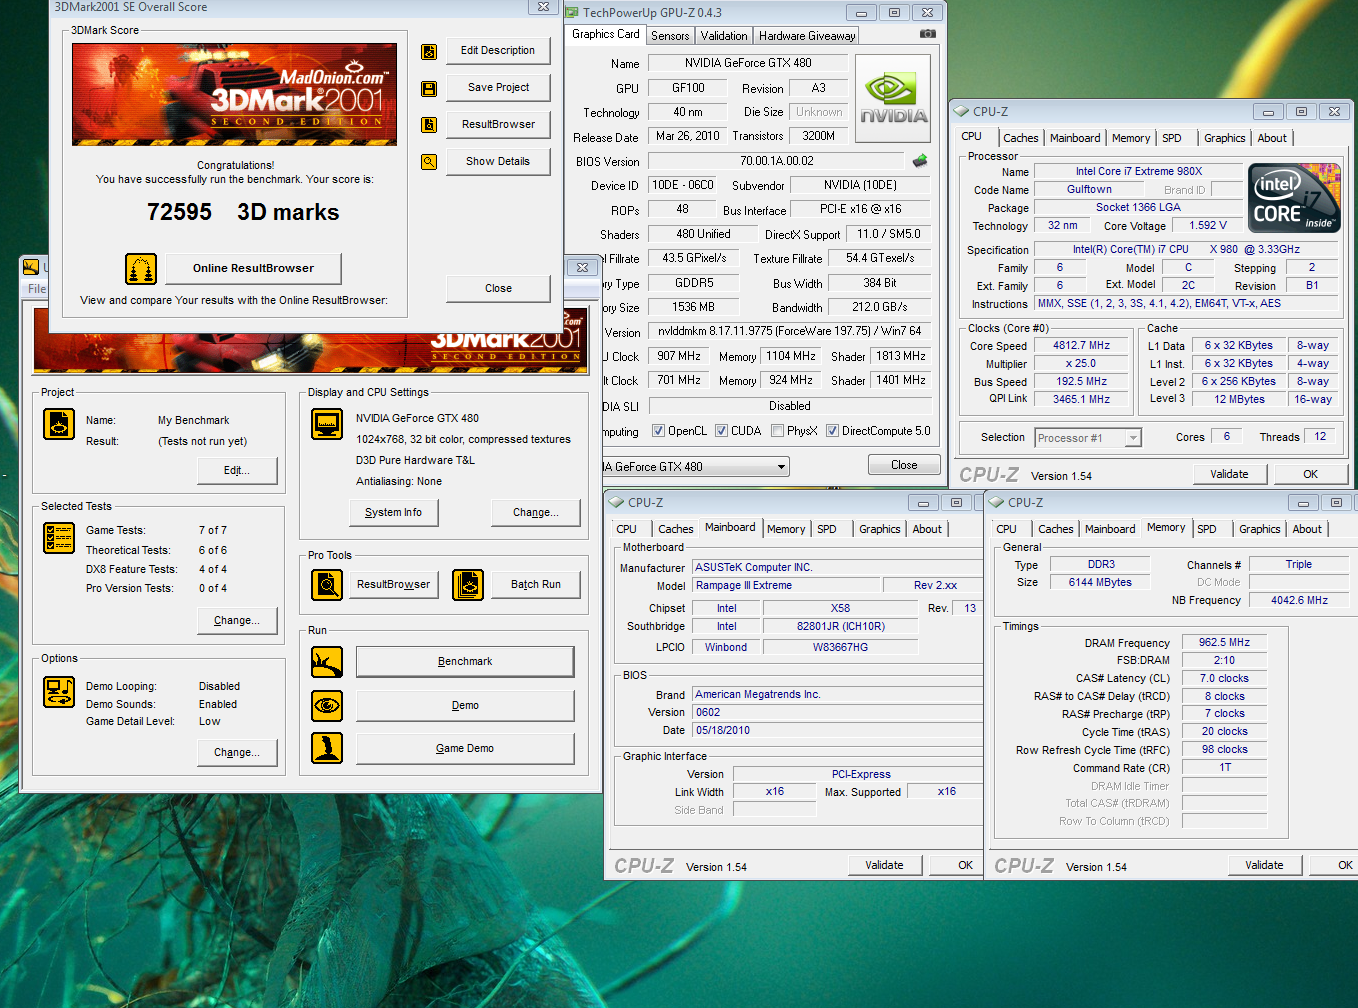Click the GPU Name field NVIDIA GeForce GTX 480

[748, 63]
